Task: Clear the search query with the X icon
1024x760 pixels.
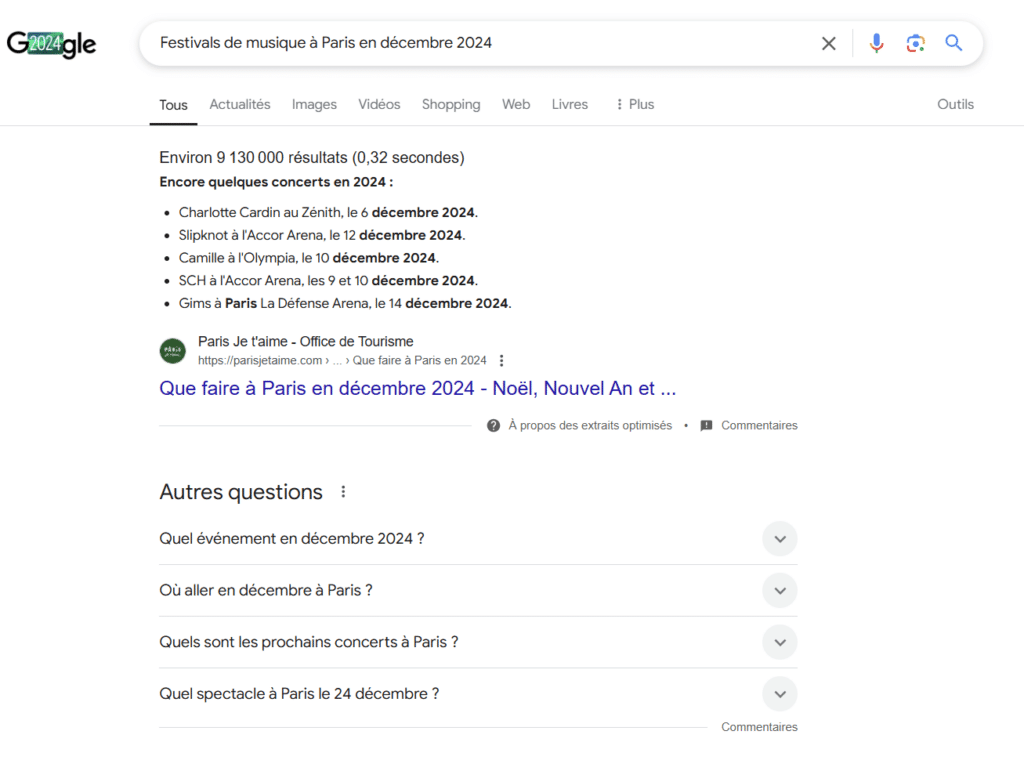Action: 829,43
